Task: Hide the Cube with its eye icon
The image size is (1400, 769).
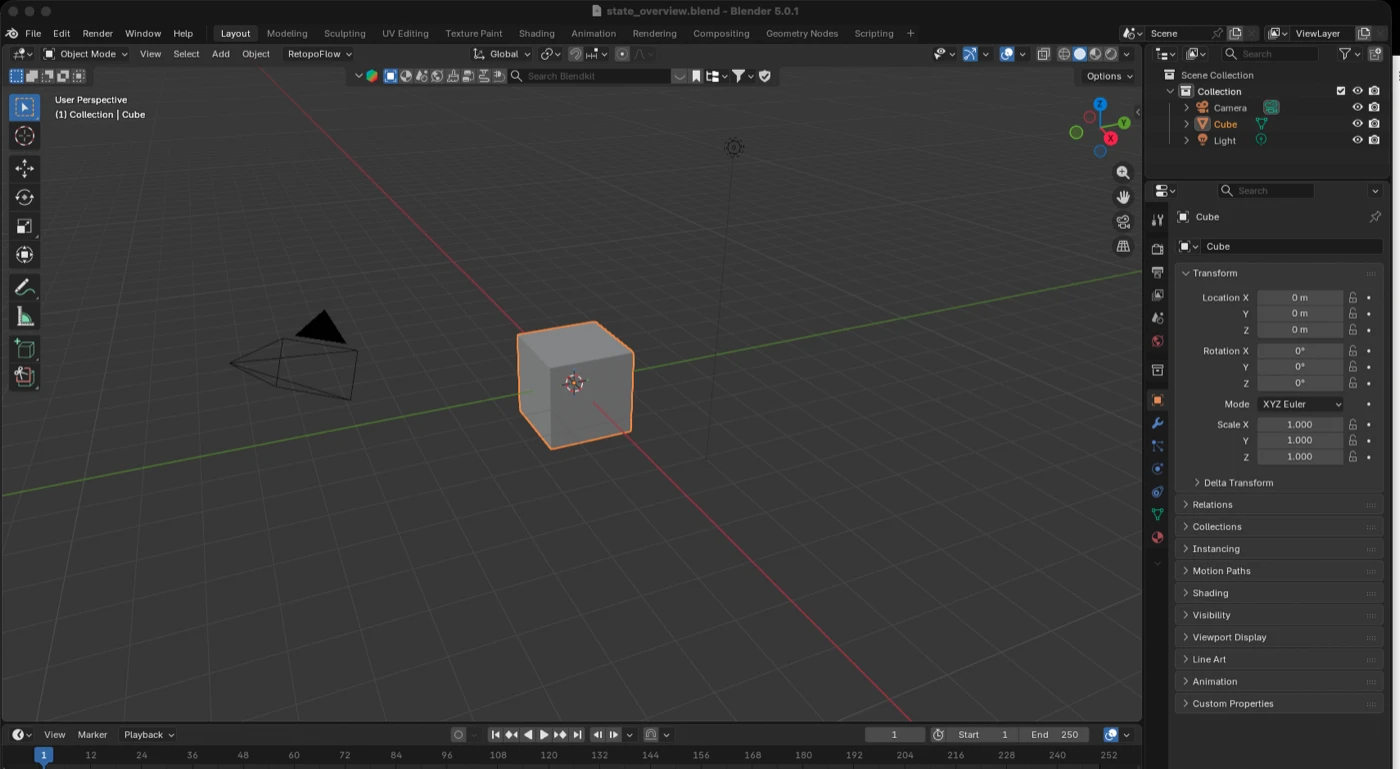Action: click(x=1358, y=124)
